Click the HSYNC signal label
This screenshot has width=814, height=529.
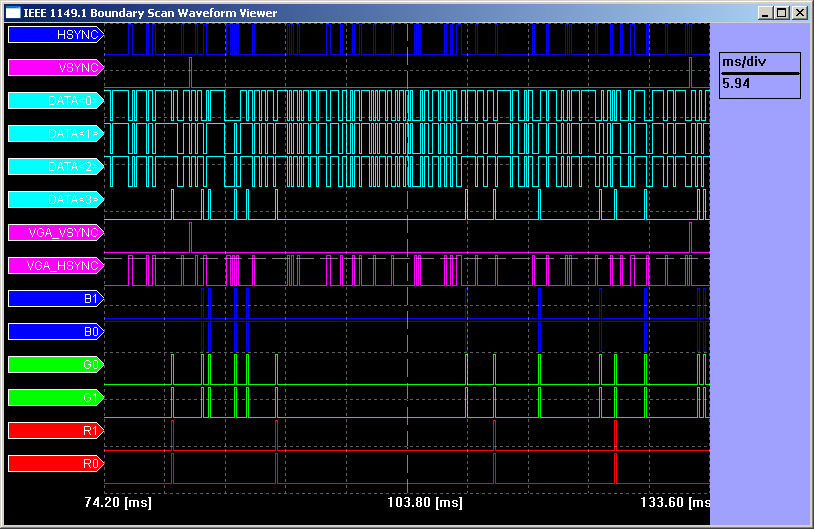point(55,35)
